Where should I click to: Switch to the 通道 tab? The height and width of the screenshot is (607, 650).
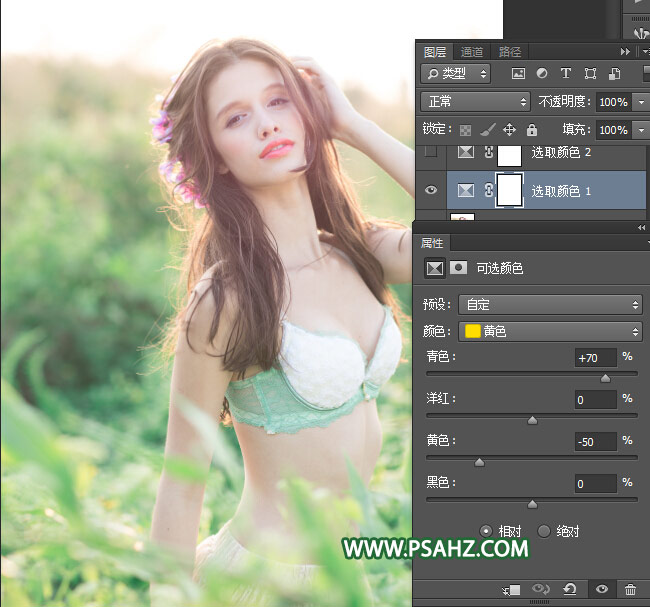(472, 52)
